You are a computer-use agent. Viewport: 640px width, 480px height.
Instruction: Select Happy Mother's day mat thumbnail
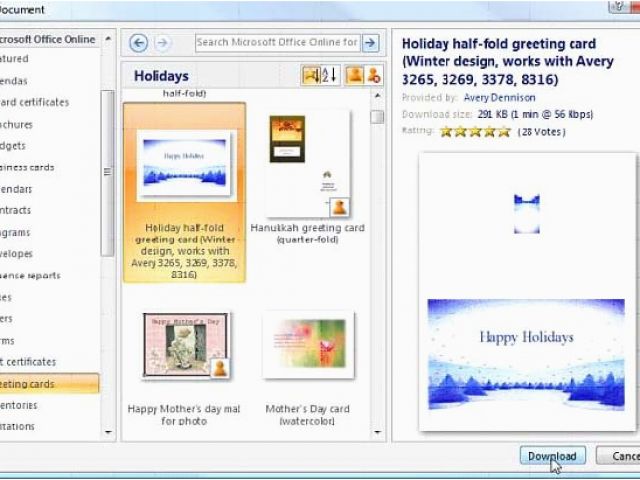pyautogui.click(x=185, y=345)
